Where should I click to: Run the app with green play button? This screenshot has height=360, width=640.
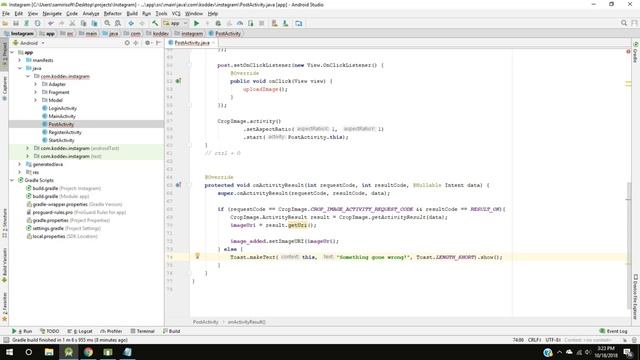[x=196, y=23]
